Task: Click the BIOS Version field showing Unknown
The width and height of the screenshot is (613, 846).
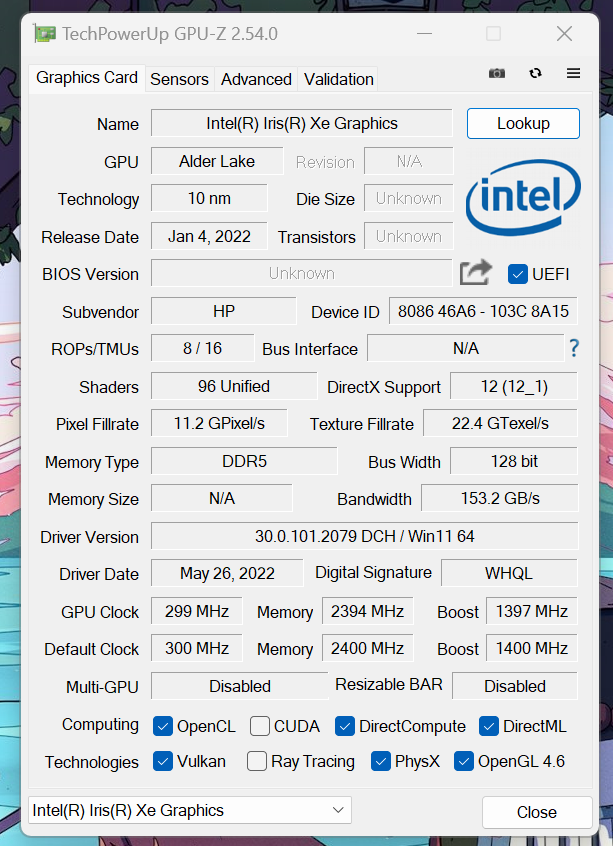Action: 302,274
